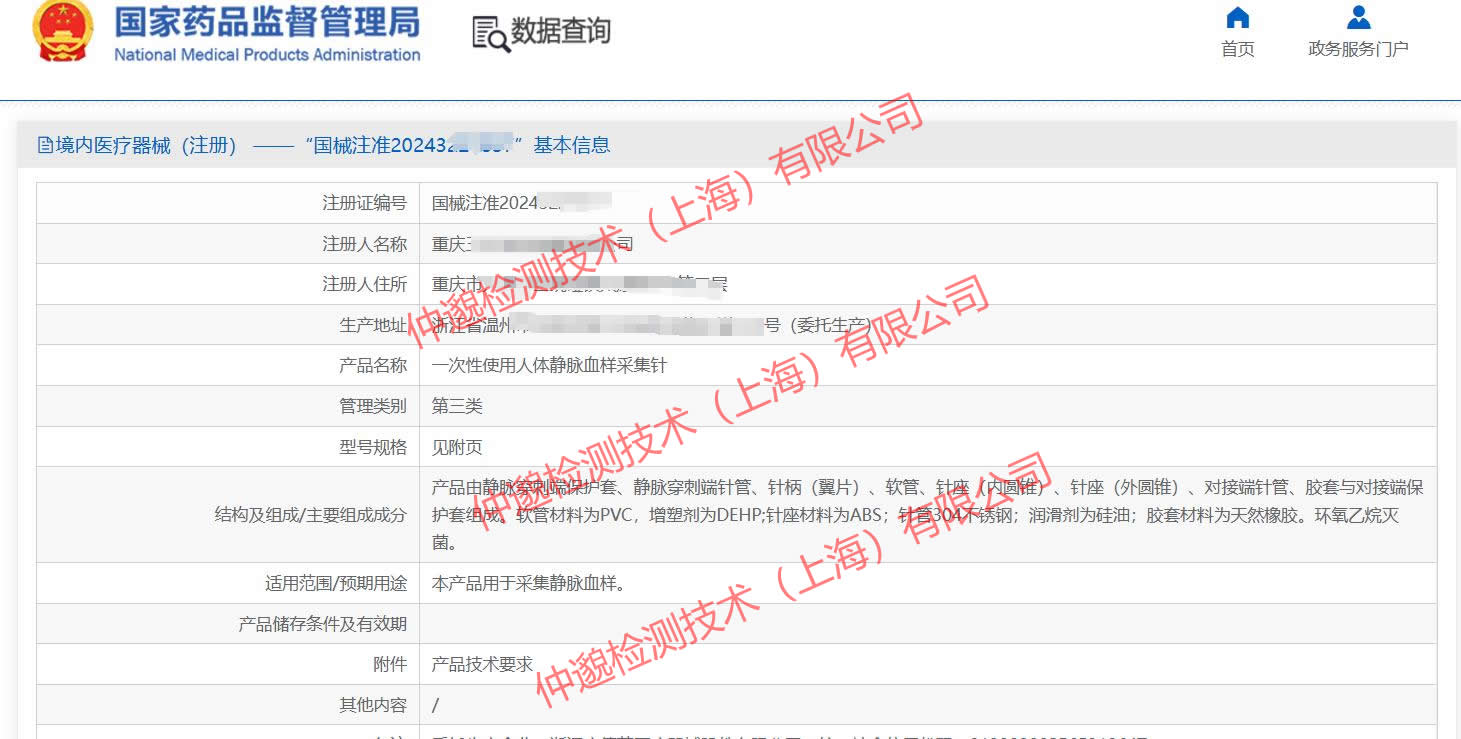Click the 生产地址 row label

373,325
